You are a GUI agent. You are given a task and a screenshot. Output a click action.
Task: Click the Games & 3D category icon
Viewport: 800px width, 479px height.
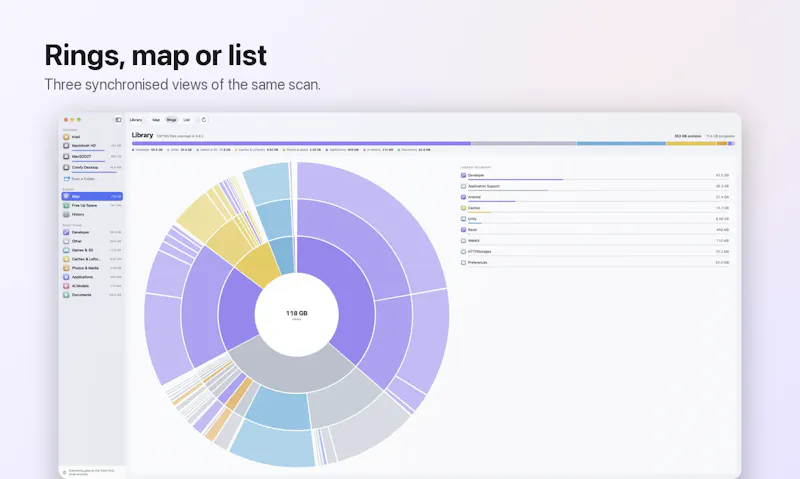(x=66, y=250)
